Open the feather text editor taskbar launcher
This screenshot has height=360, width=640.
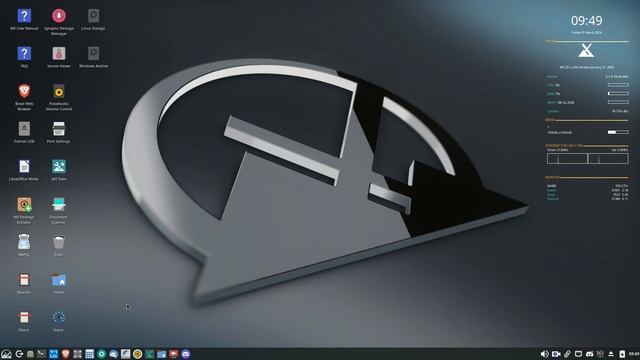click(x=126, y=354)
